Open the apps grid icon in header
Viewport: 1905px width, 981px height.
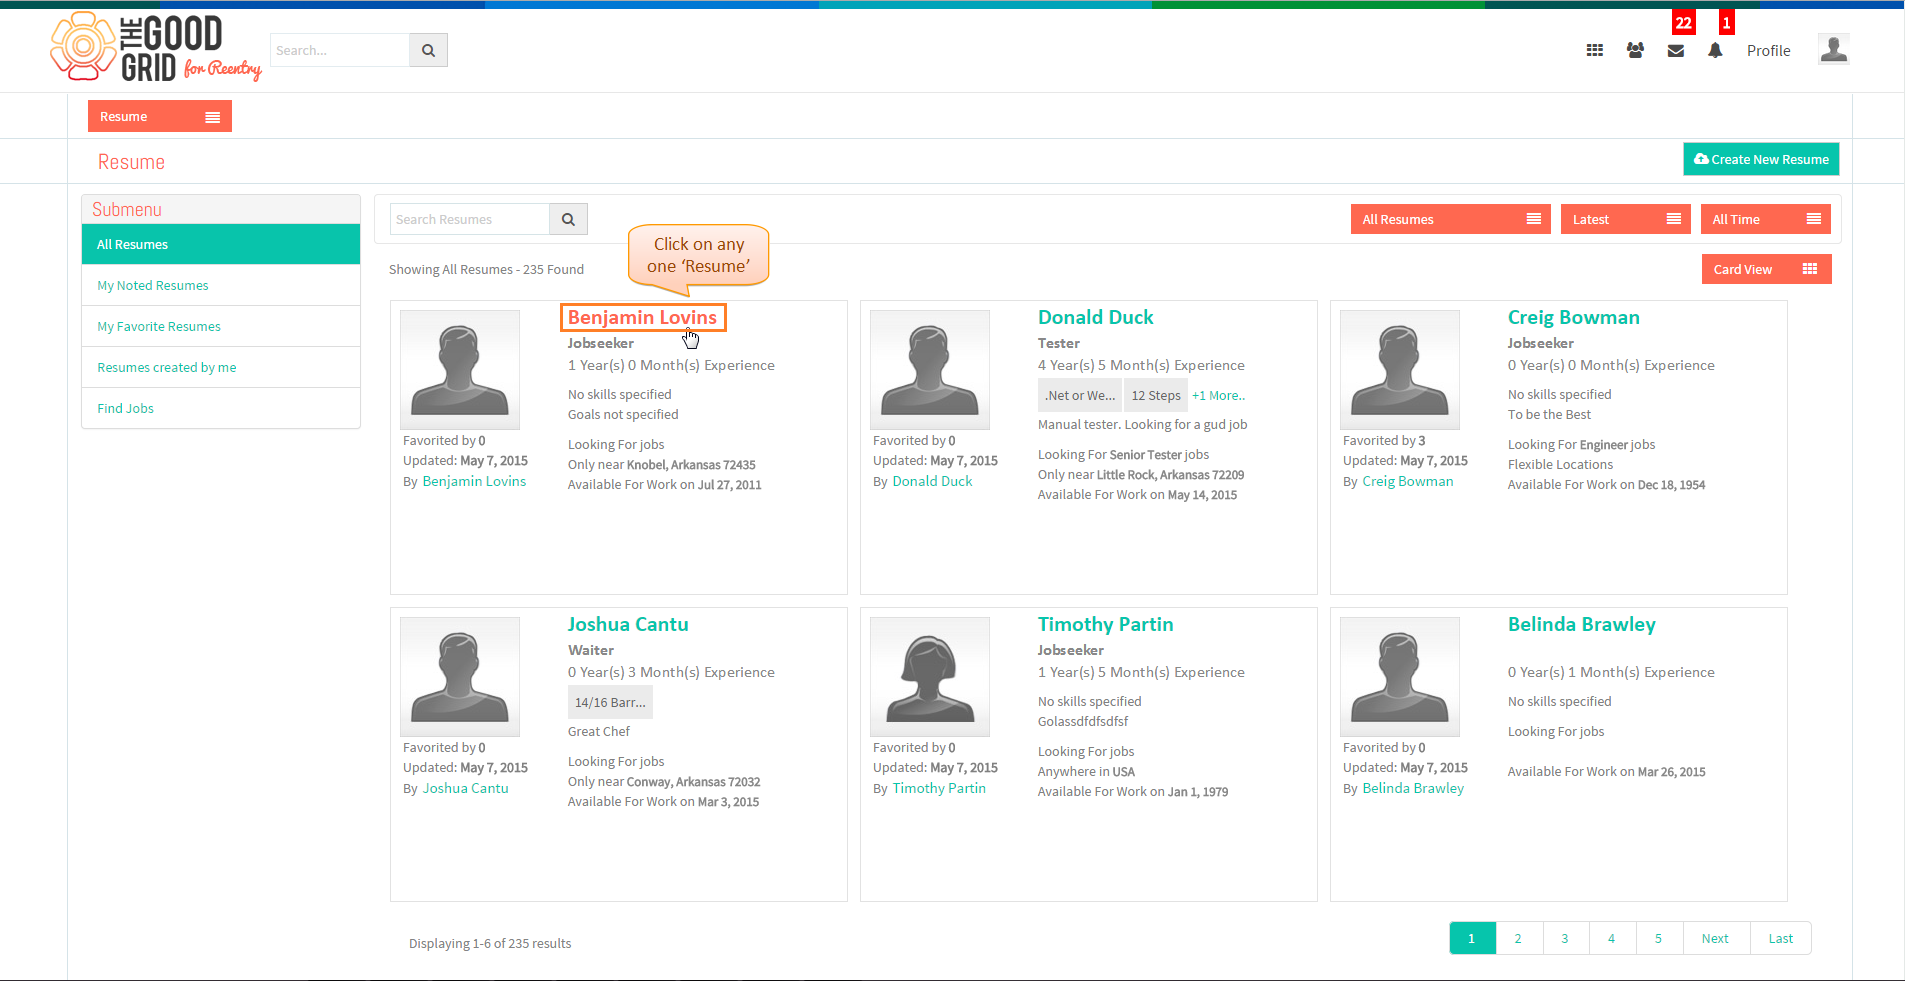coord(1595,50)
